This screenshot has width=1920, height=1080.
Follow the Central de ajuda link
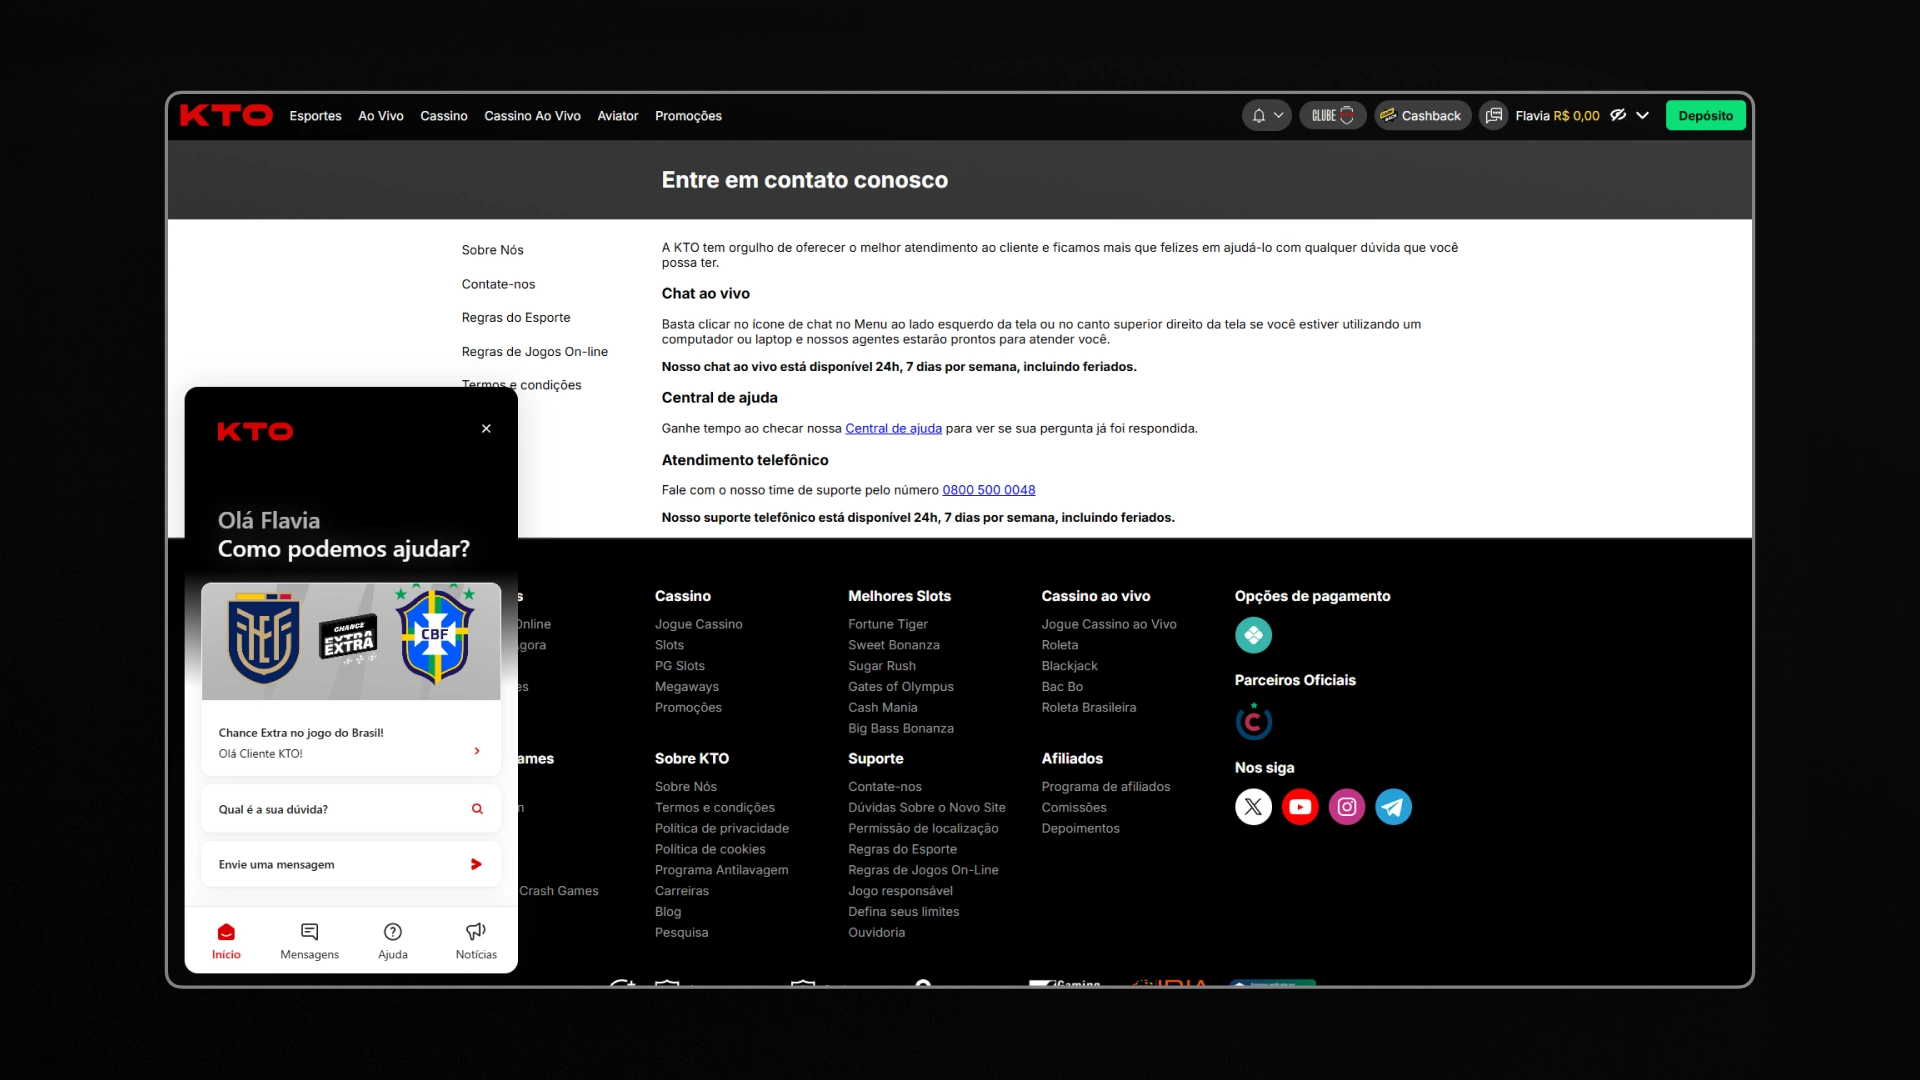click(893, 429)
